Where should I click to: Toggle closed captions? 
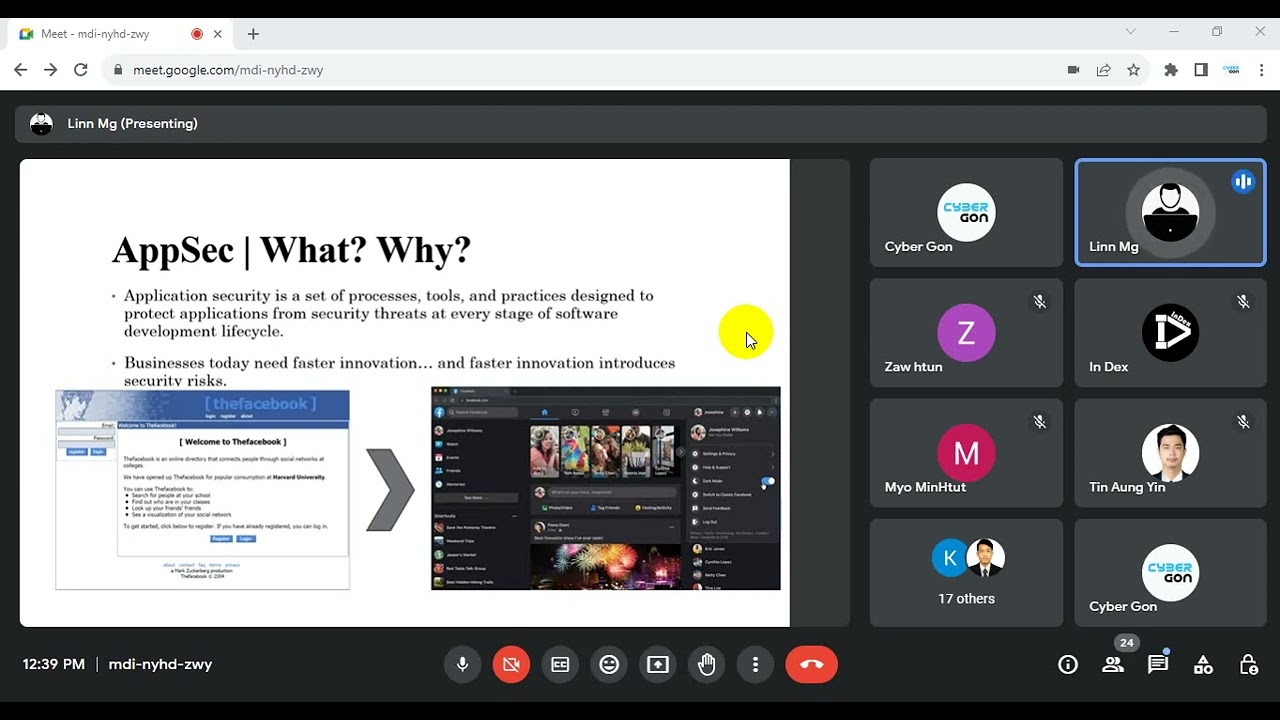[x=560, y=664]
